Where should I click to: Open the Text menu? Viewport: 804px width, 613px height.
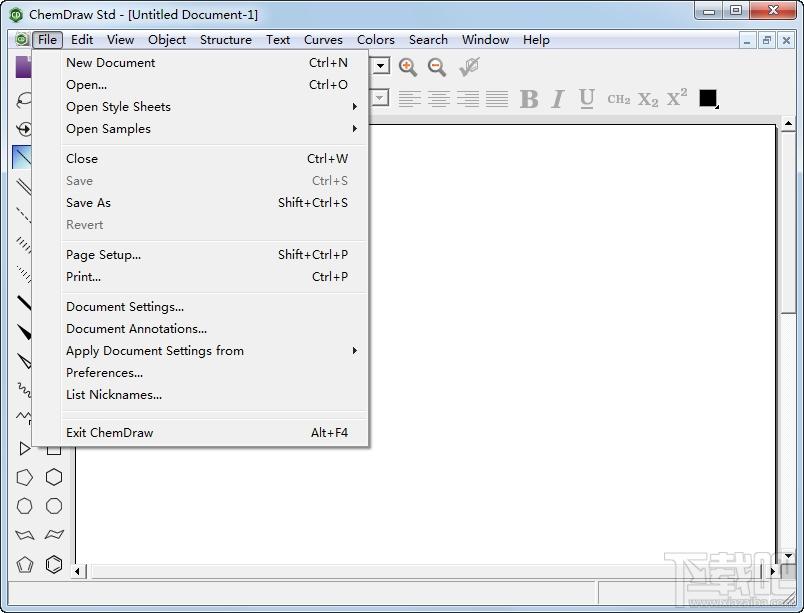pos(278,39)
